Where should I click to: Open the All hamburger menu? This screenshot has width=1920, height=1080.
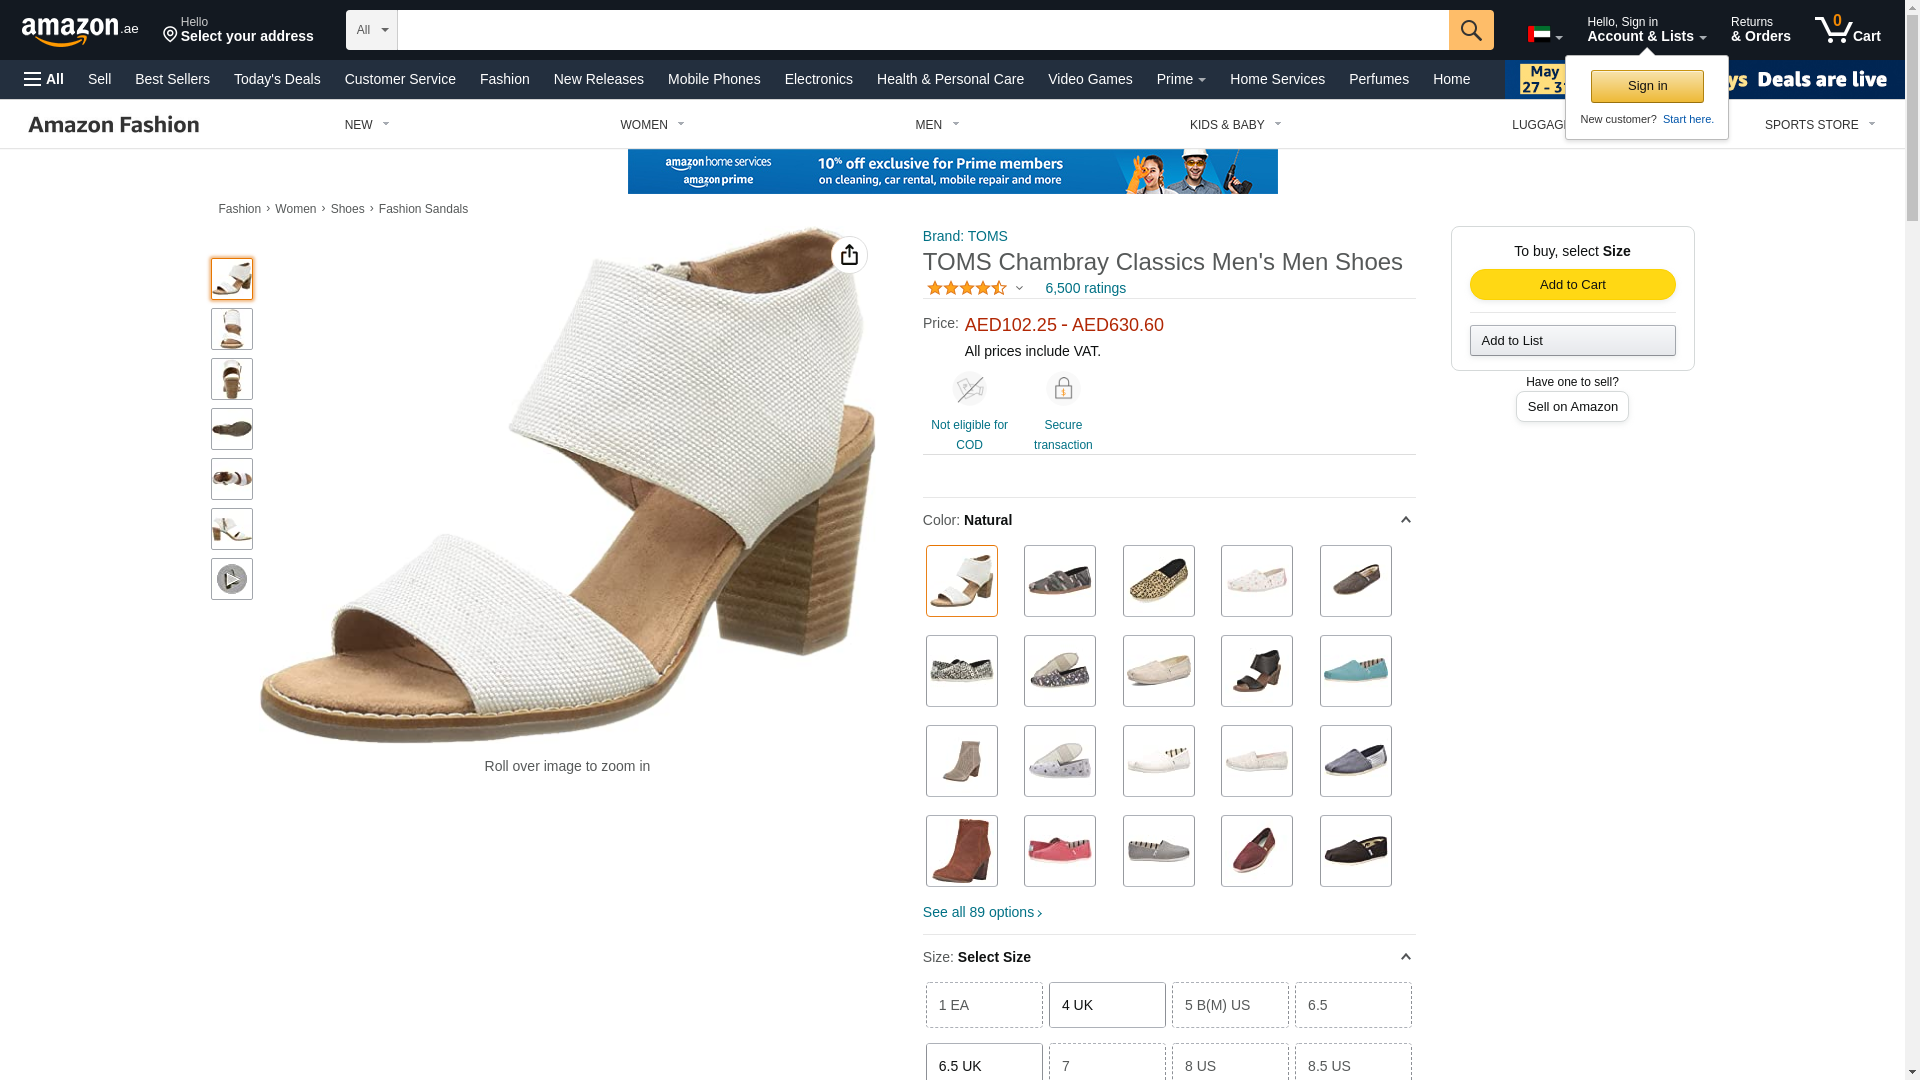pyautogui.click(x=44, y=79)
